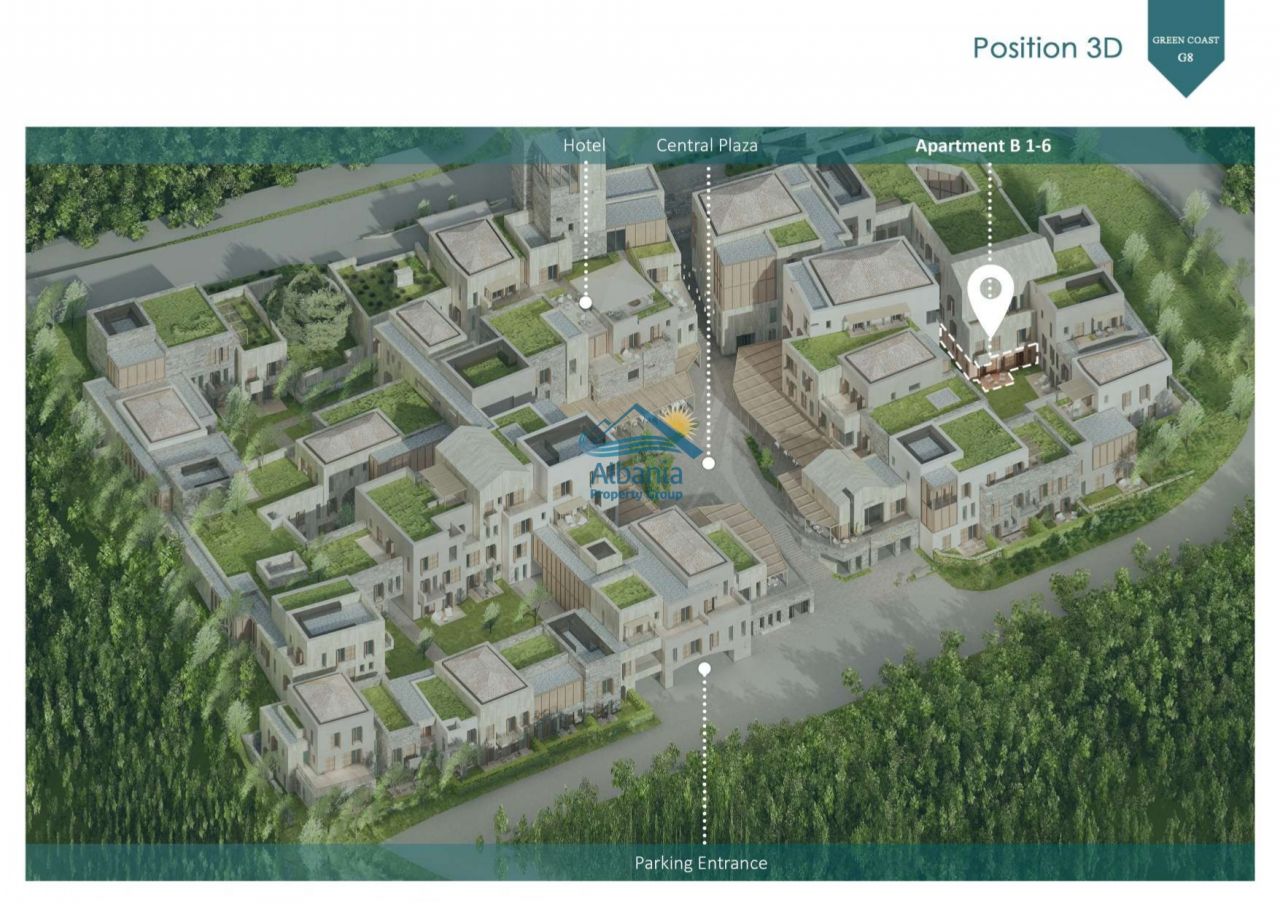Click the Parking Entrance label
1280x904 pixels.
(701, 862)
